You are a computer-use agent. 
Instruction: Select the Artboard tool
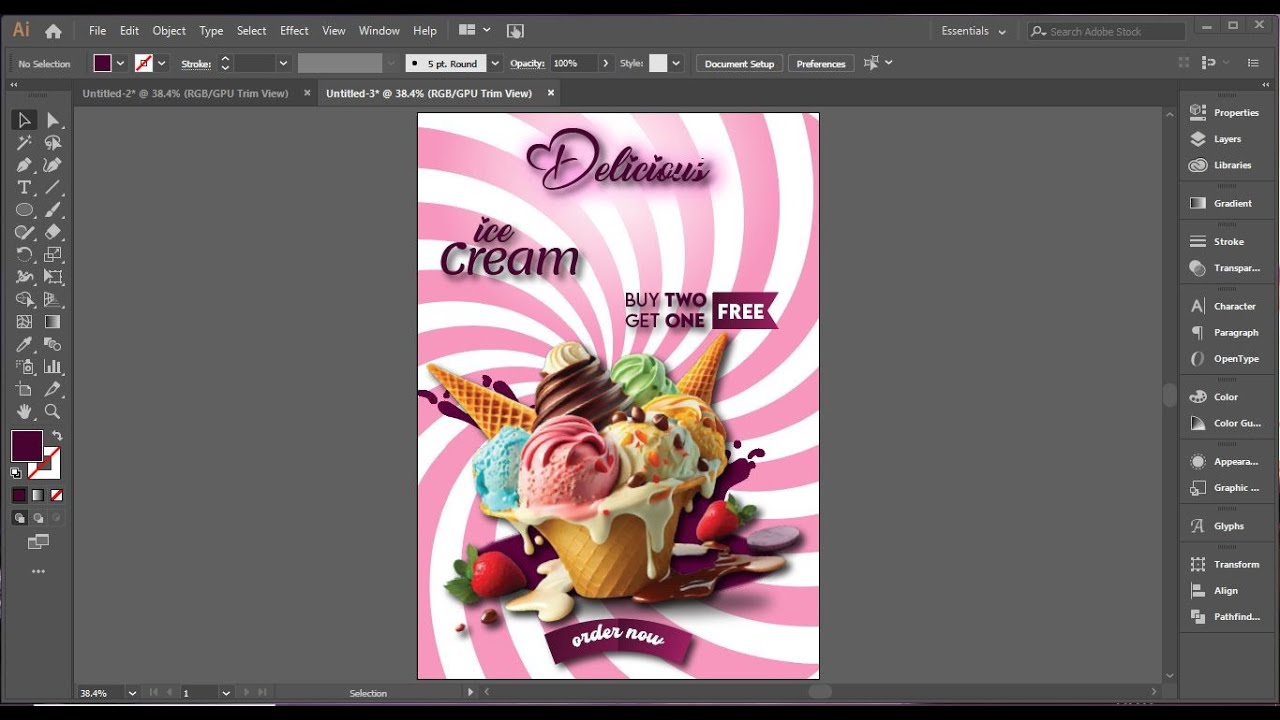point(24,389)
